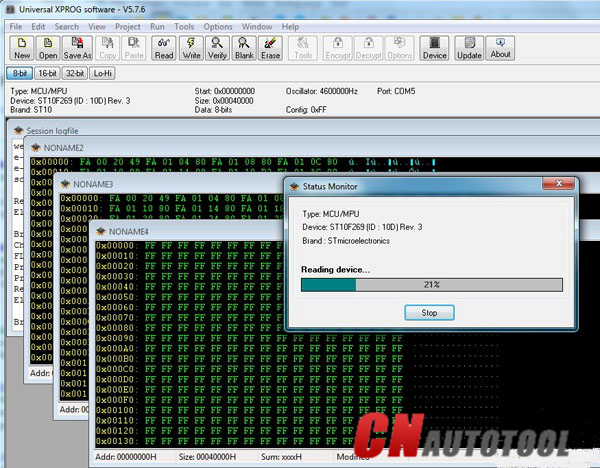600x468 pixels.
Task: Click 'Brand : STmicroelectronics' in Status Monitor
Action: click(346, 241)
